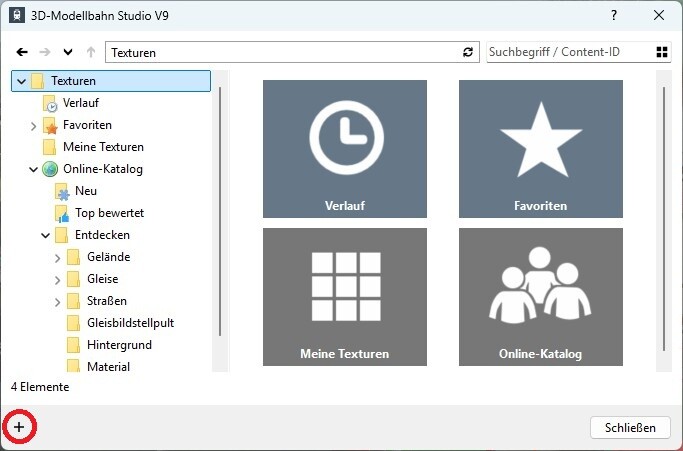The width and height of the screenshot is (683, 451).
Task: Click the Top bewertet thumbs-up icon
Action: [62, 214]
